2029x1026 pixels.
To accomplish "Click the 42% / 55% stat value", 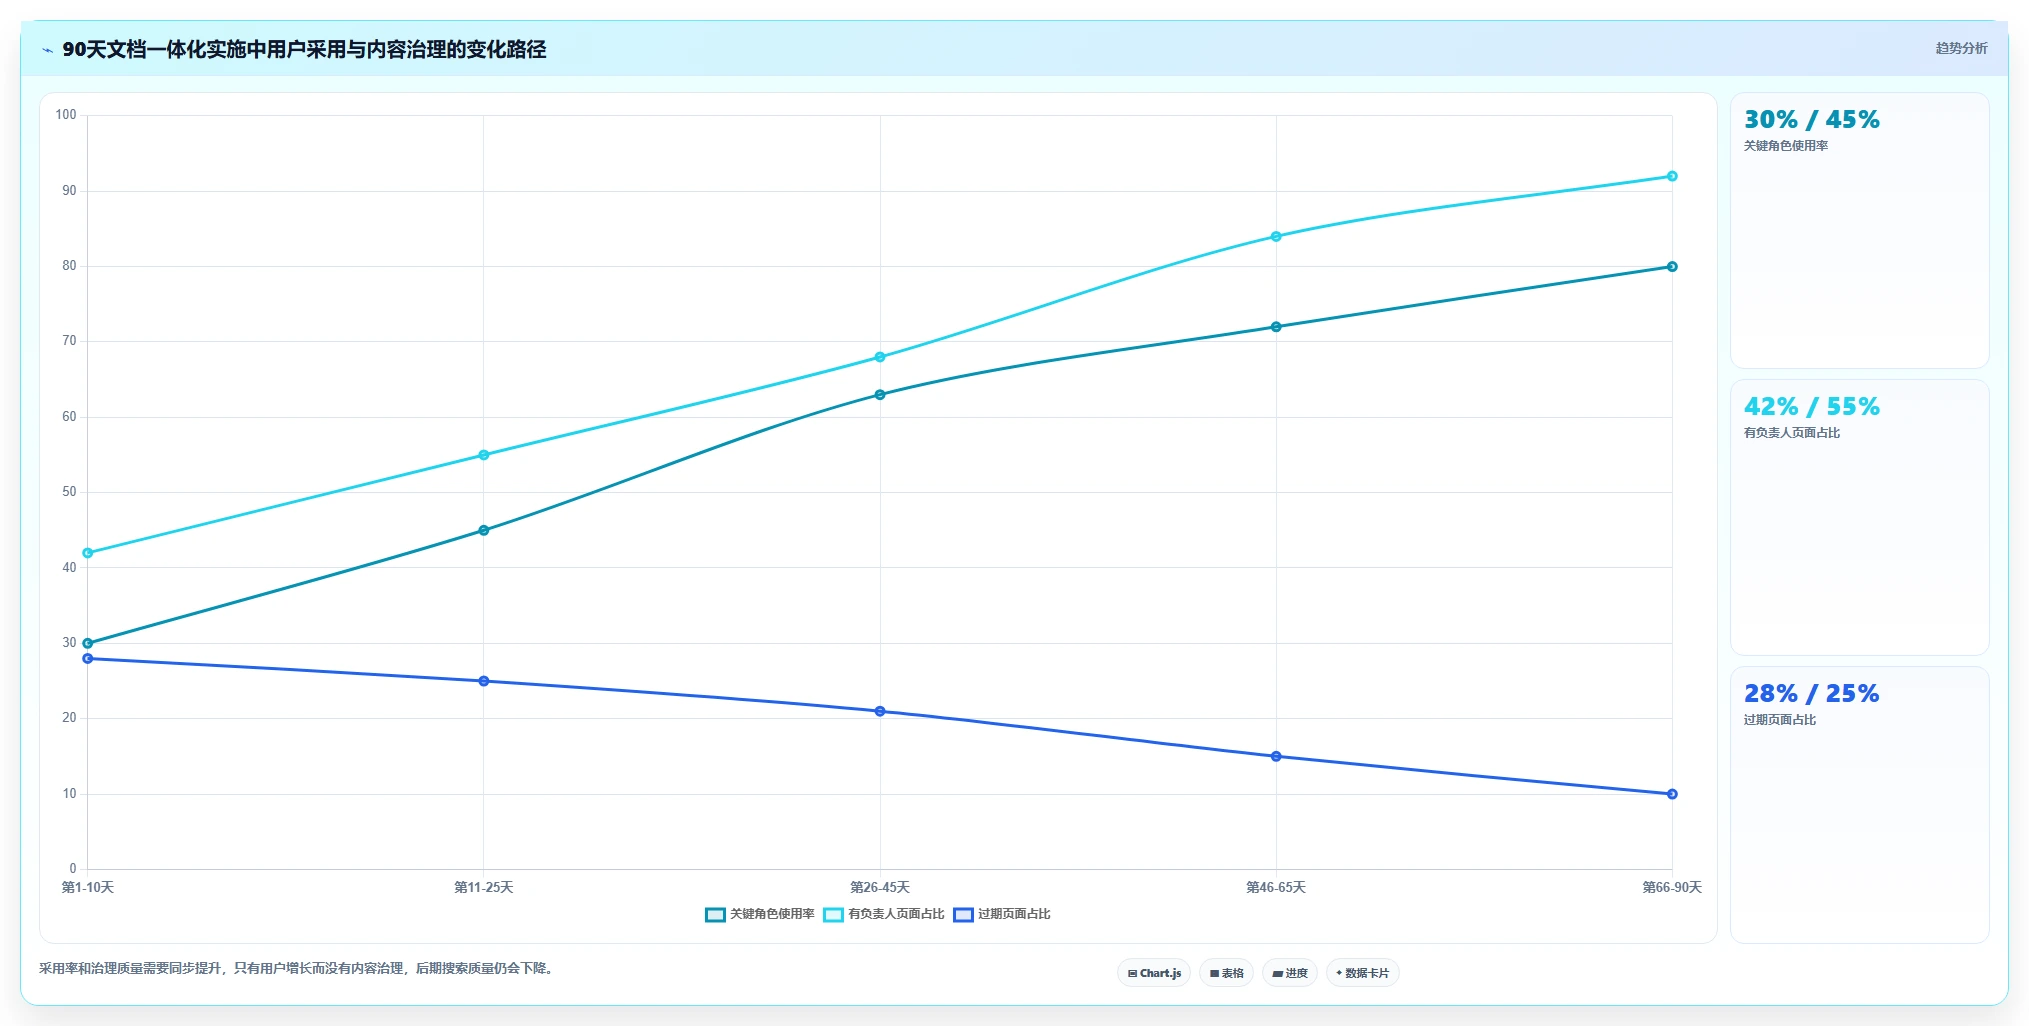I will pyautogui.click(x=1811, y=407).
